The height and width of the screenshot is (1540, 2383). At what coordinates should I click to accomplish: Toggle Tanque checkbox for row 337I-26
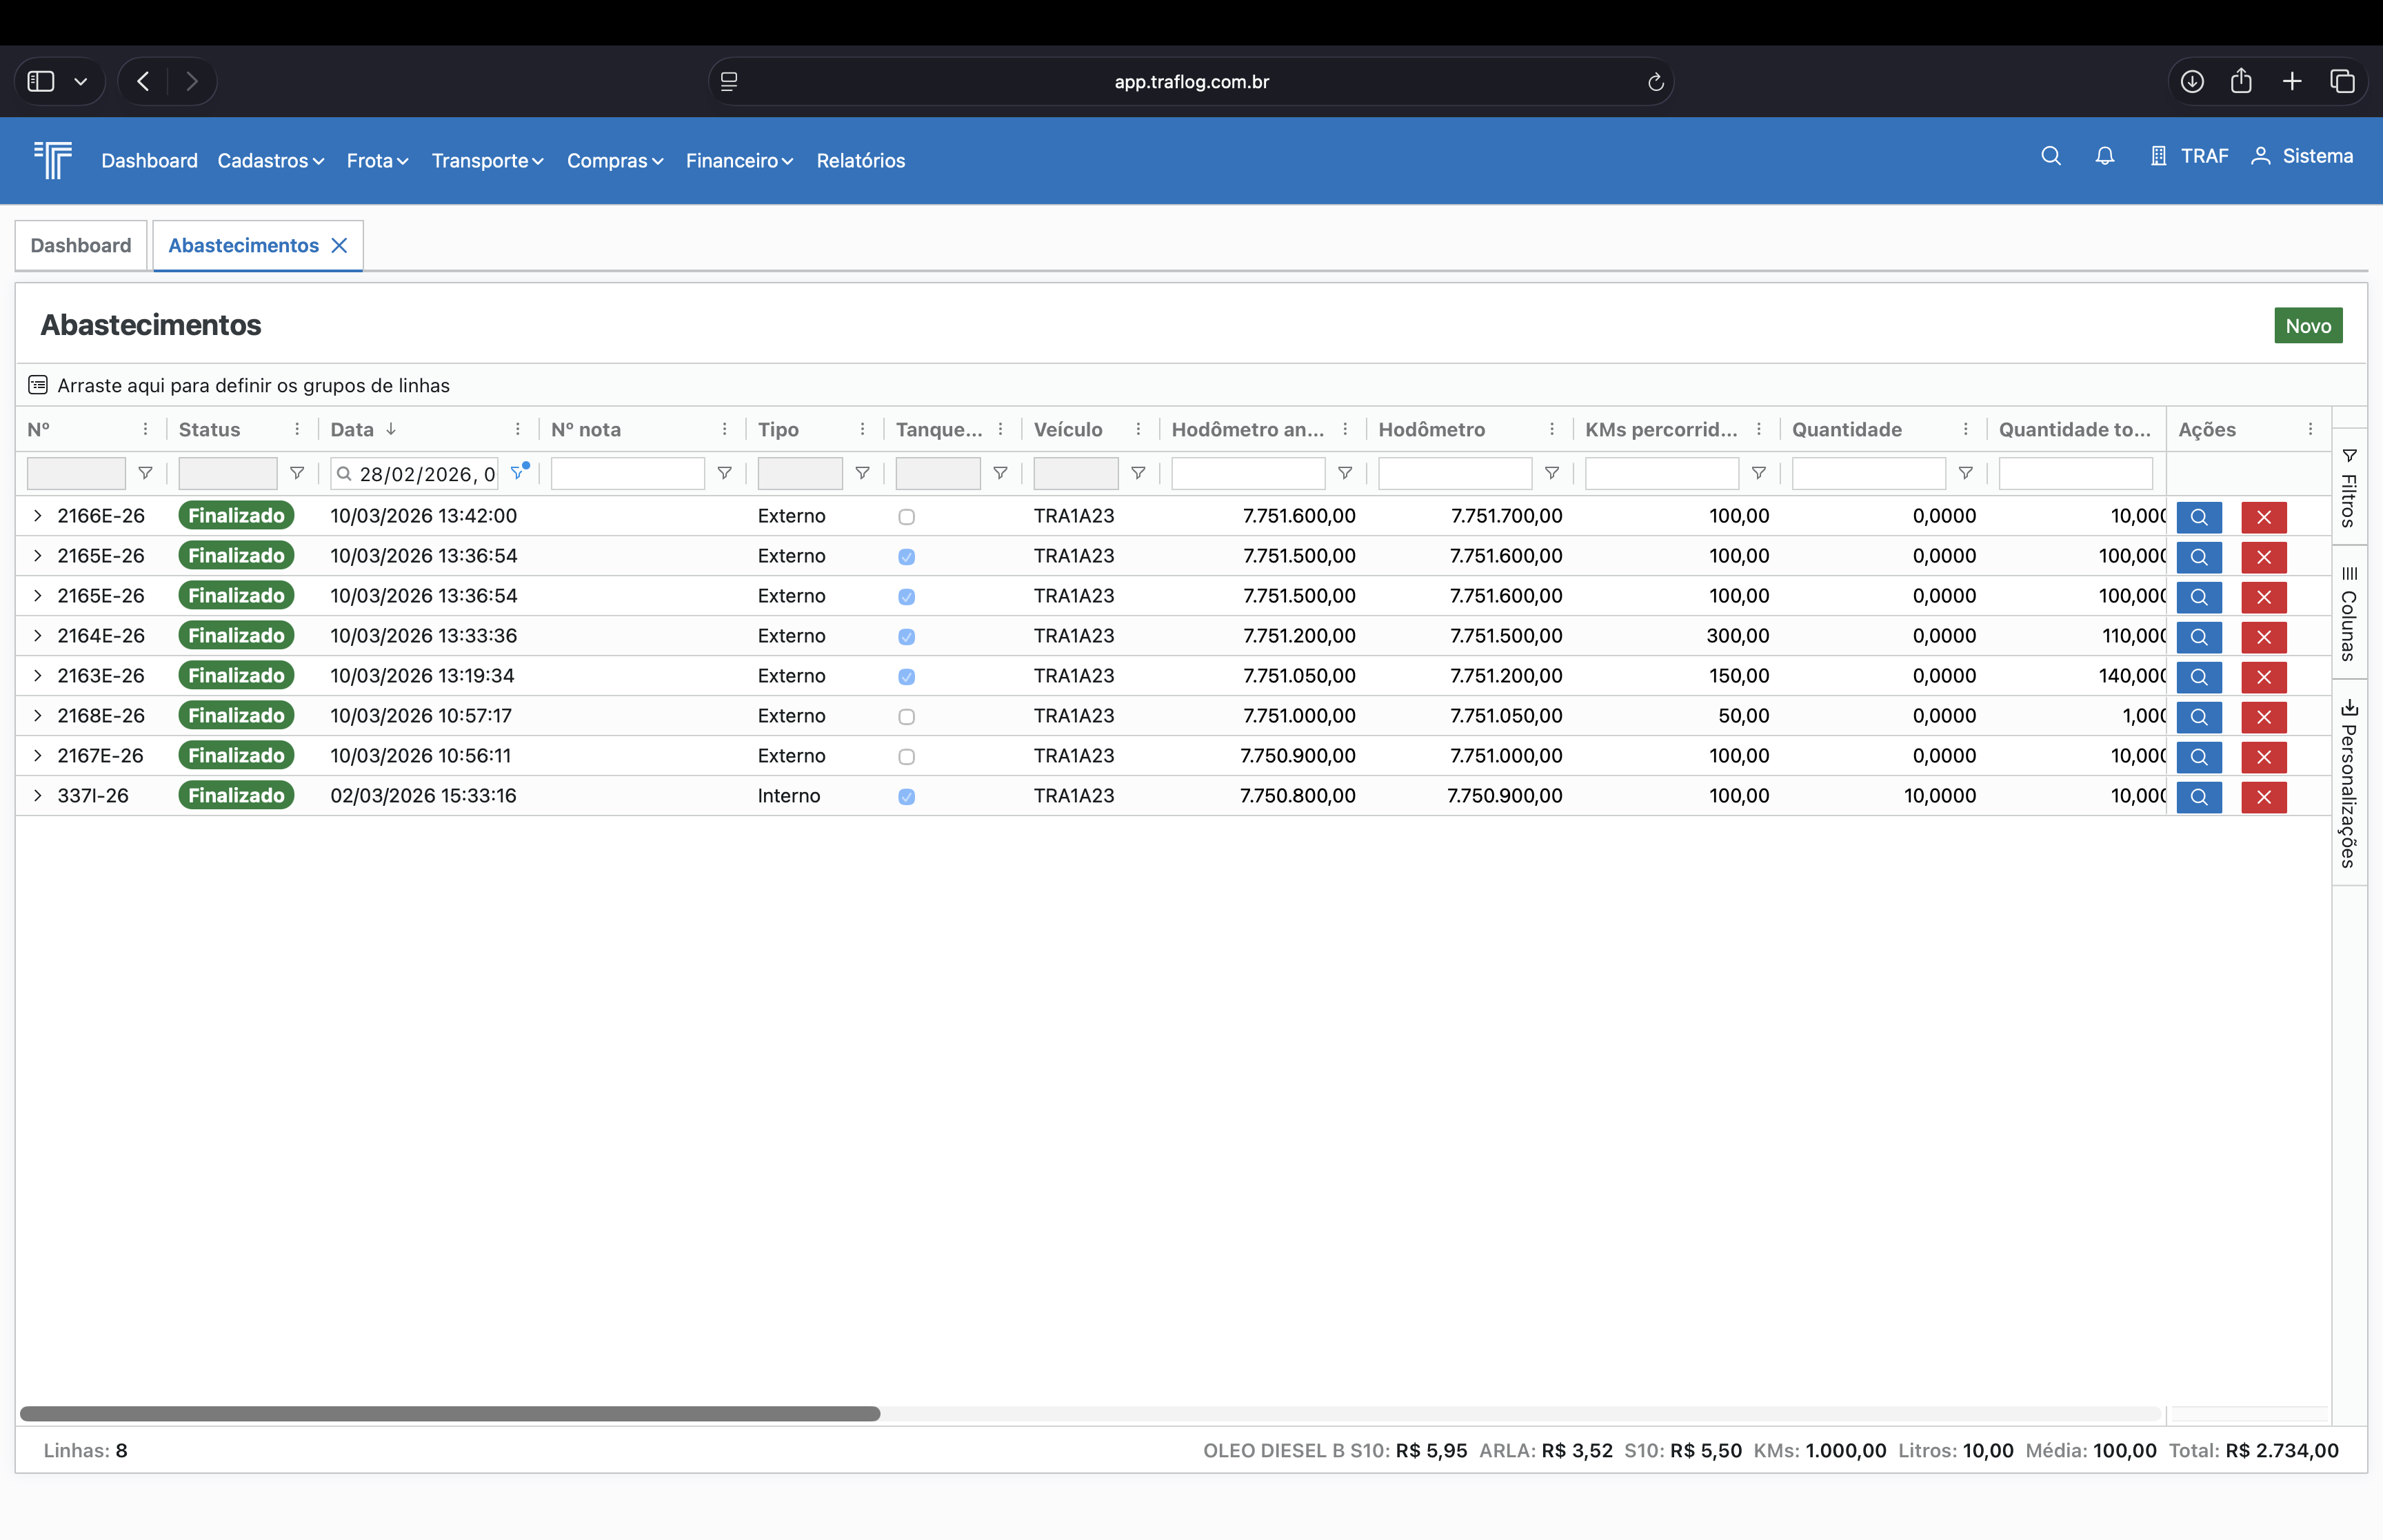tap(906, 797)
